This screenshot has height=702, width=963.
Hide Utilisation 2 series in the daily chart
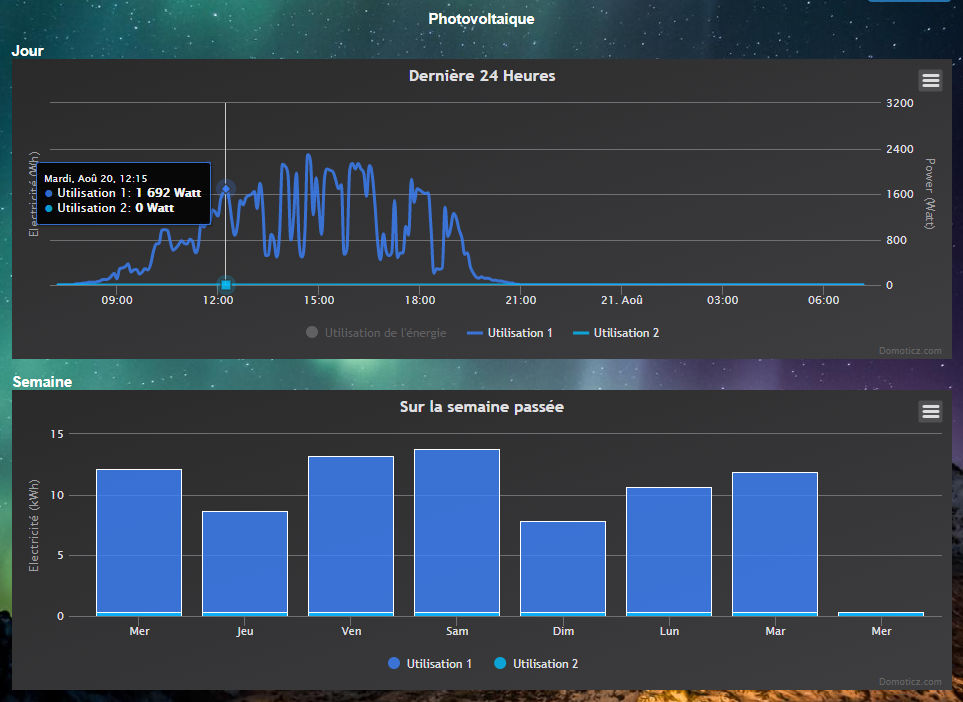(615, 333)
